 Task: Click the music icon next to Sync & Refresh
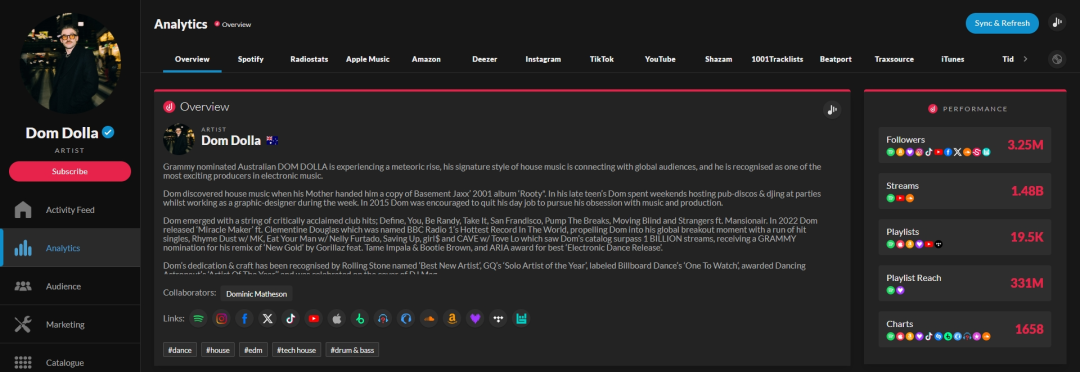click(x=1057, y=23)
